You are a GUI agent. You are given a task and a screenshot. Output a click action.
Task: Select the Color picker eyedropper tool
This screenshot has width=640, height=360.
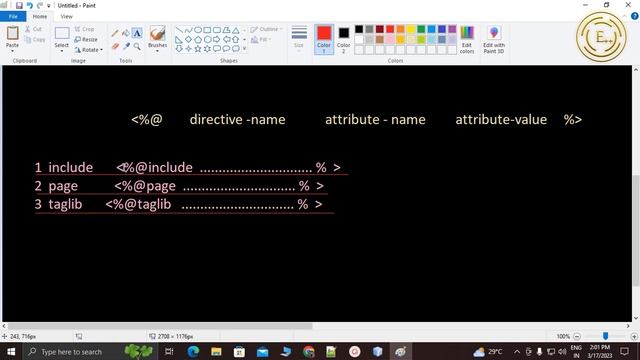(126, 46)
